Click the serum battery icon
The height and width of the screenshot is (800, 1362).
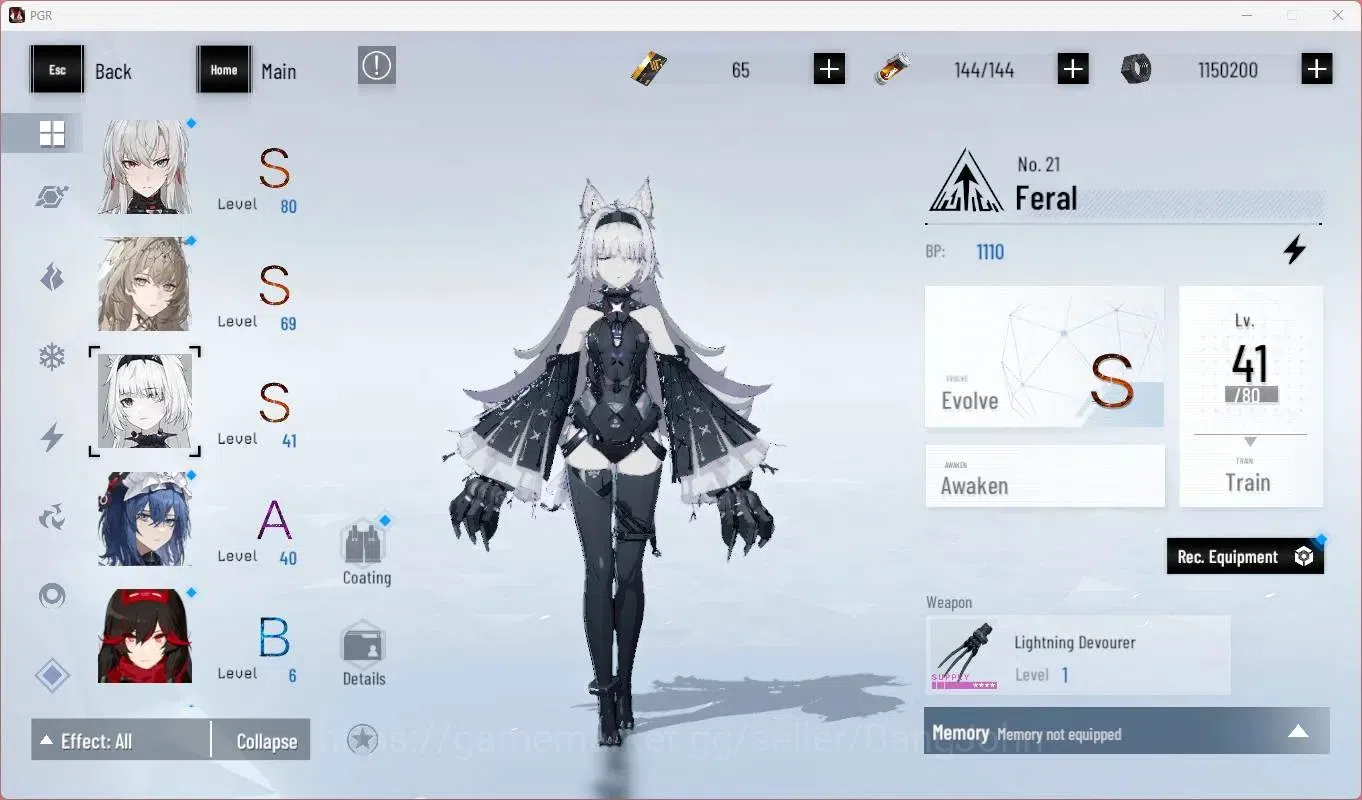click(x=891, y=70)
